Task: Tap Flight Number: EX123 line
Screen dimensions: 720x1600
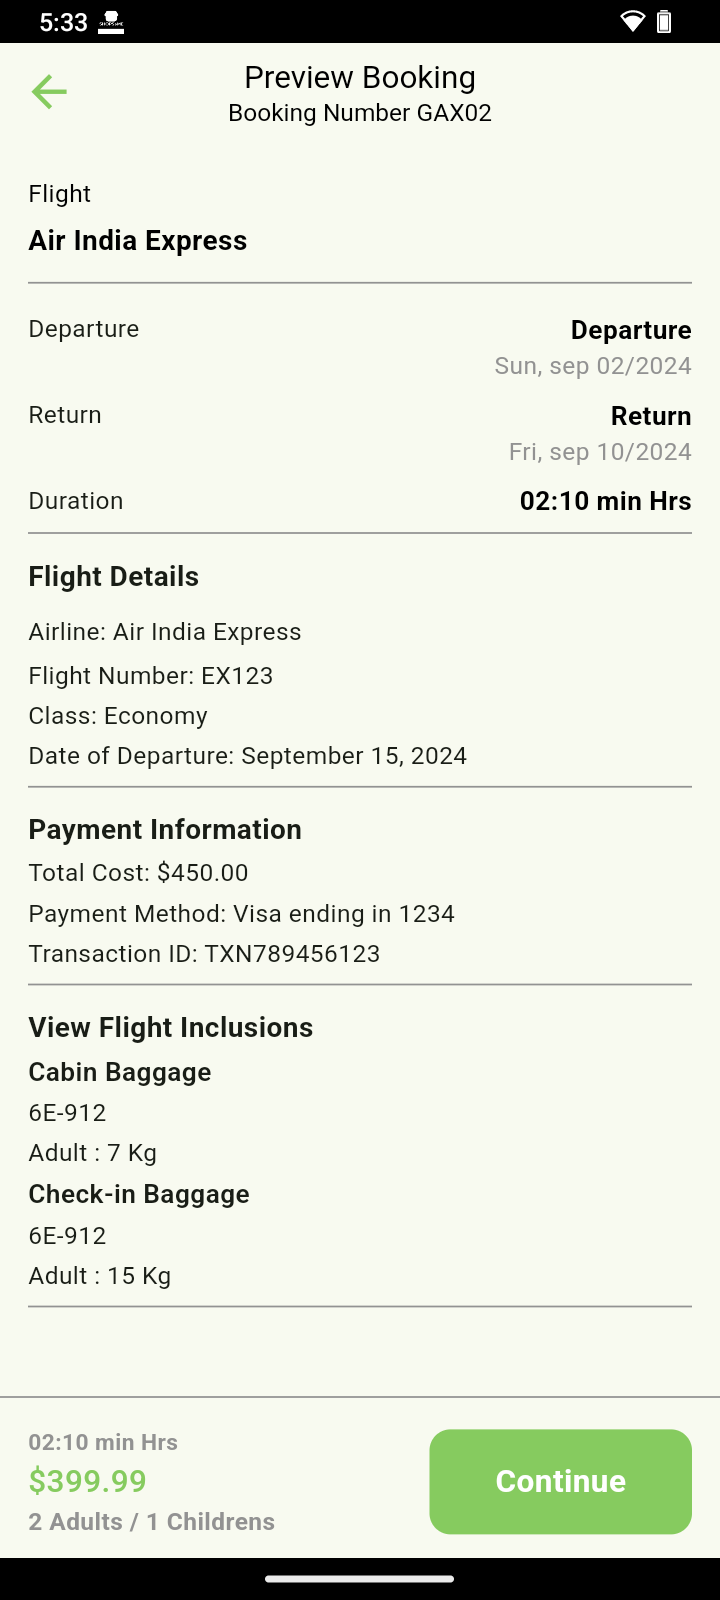Action: pyautogui.click(x=151, y=676)
